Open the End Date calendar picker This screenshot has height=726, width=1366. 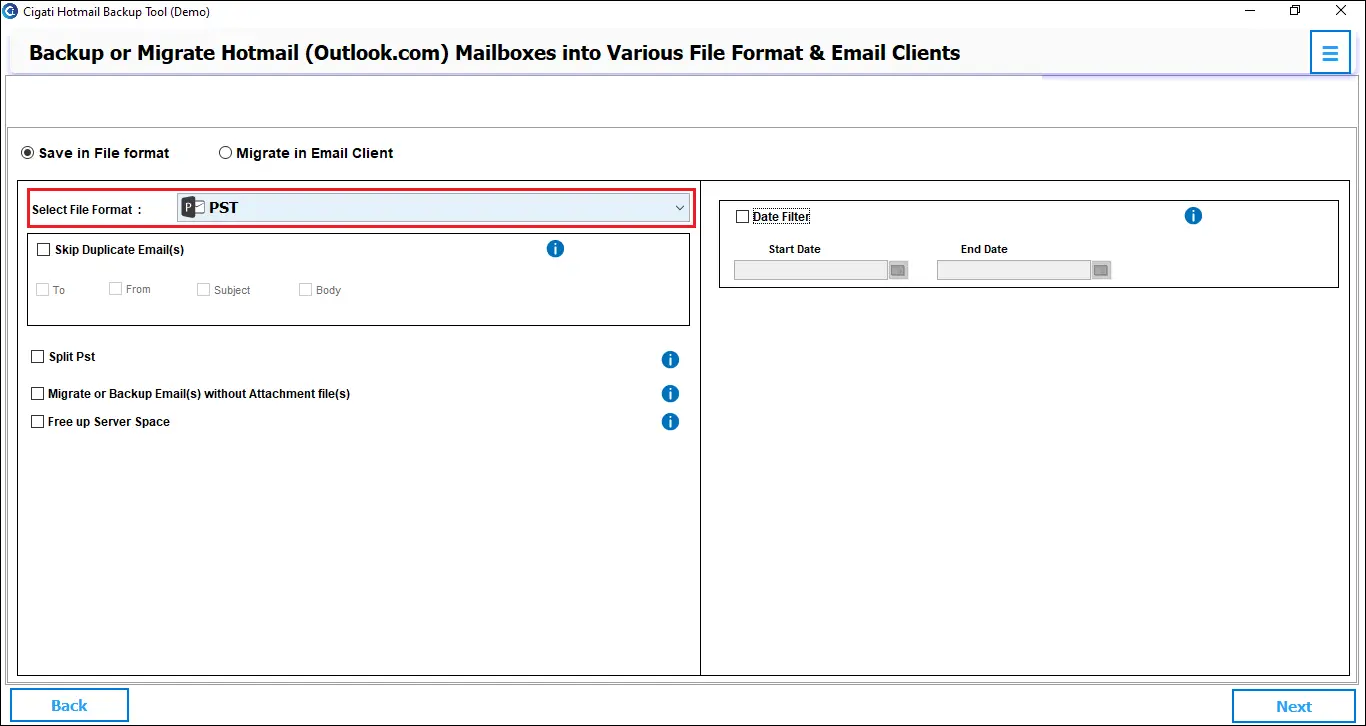point(1101,270)
